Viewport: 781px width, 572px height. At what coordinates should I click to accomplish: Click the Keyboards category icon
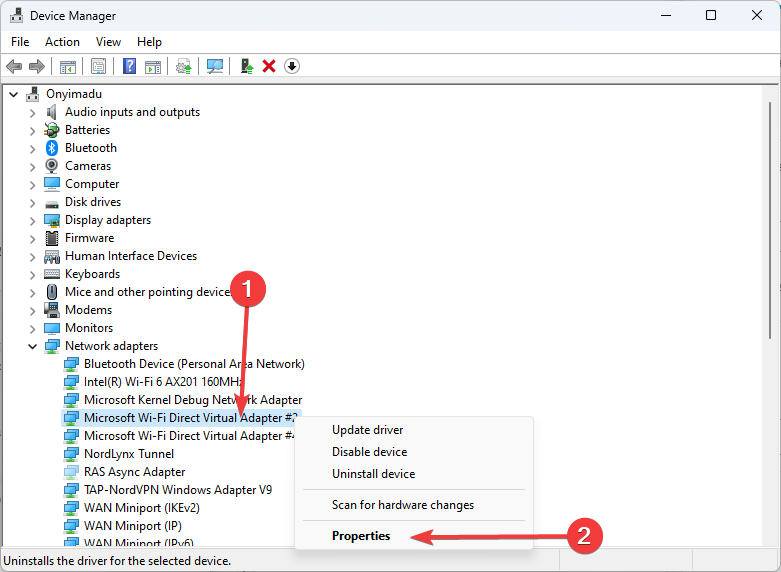click(52, 274)
